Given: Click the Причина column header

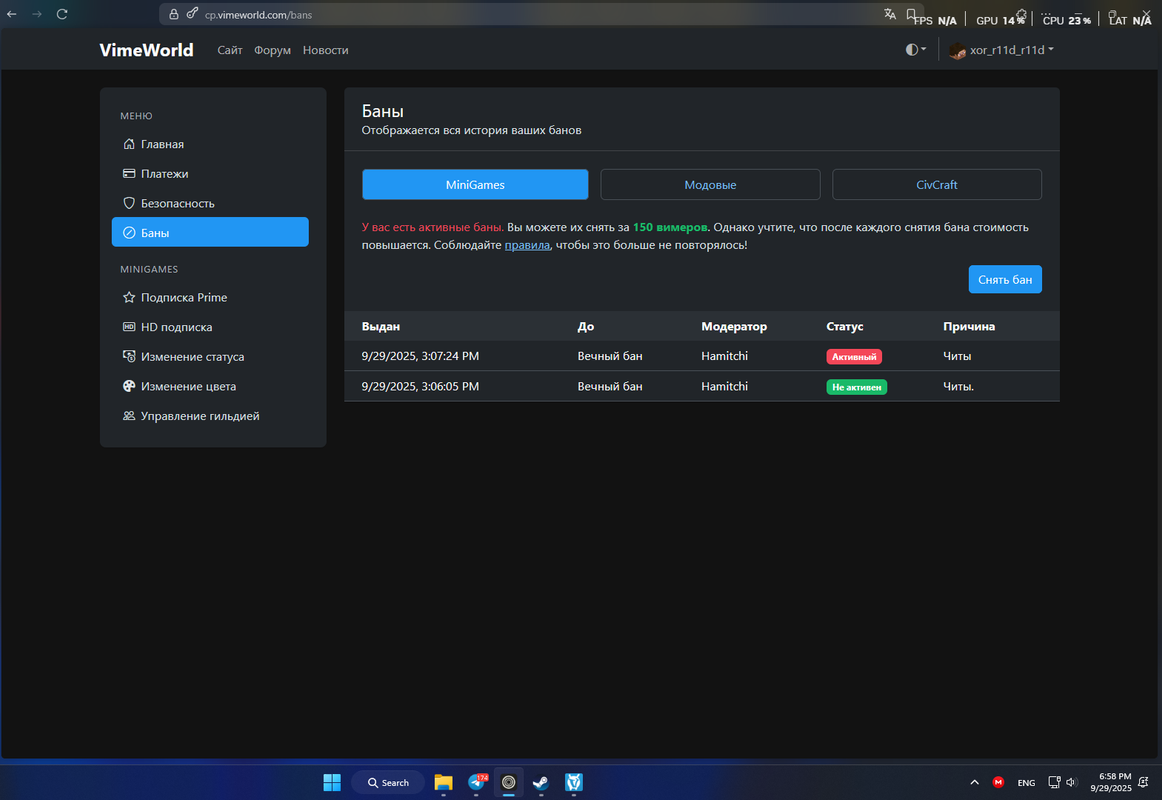Looking at the screenshot, I should coord(969,326).
